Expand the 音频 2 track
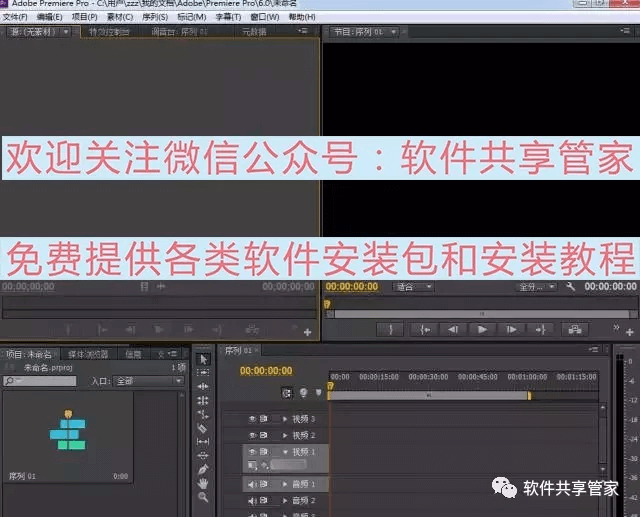640x517 pixels. (x=285, y=501)
